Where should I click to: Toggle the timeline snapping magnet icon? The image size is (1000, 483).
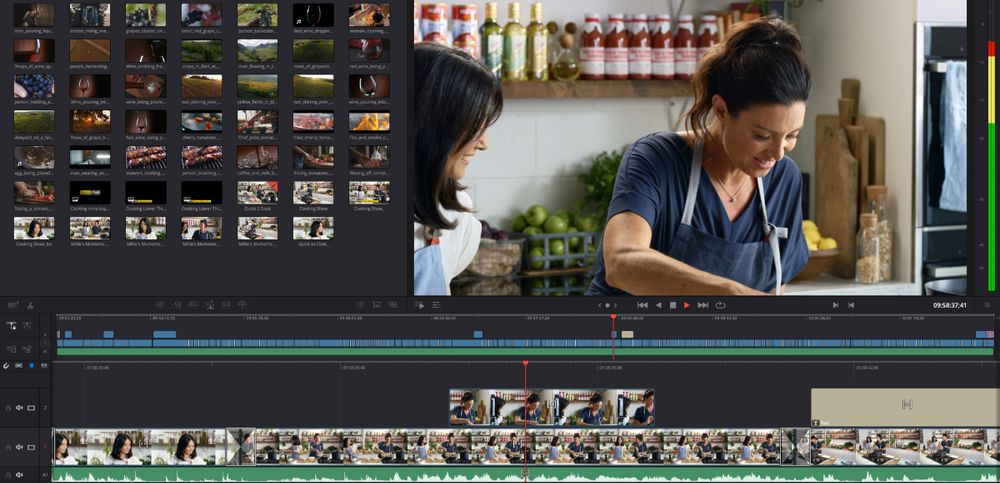tap(7, 366)
